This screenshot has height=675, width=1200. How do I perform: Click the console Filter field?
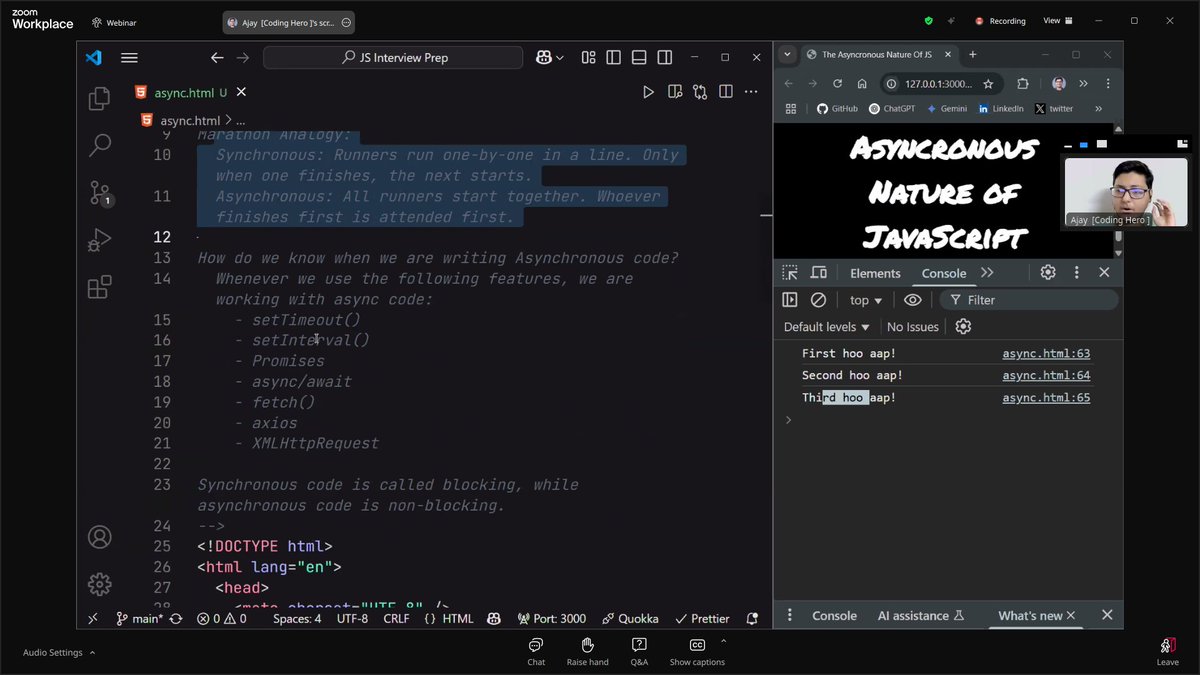(1029, 300)
